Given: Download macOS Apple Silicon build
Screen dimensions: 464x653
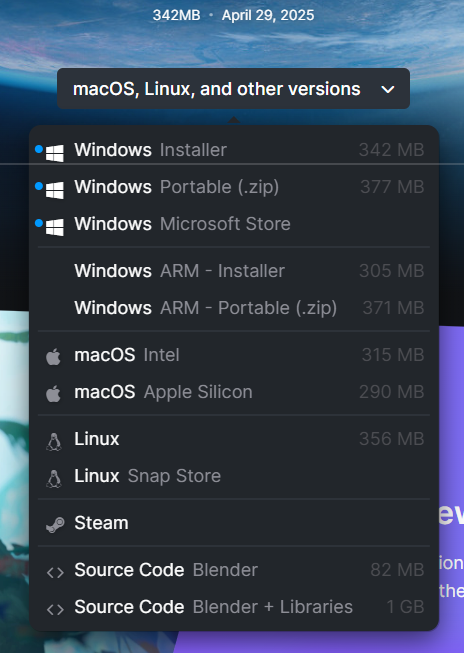Looking at the screenshot, I should (x=234, y=392).
